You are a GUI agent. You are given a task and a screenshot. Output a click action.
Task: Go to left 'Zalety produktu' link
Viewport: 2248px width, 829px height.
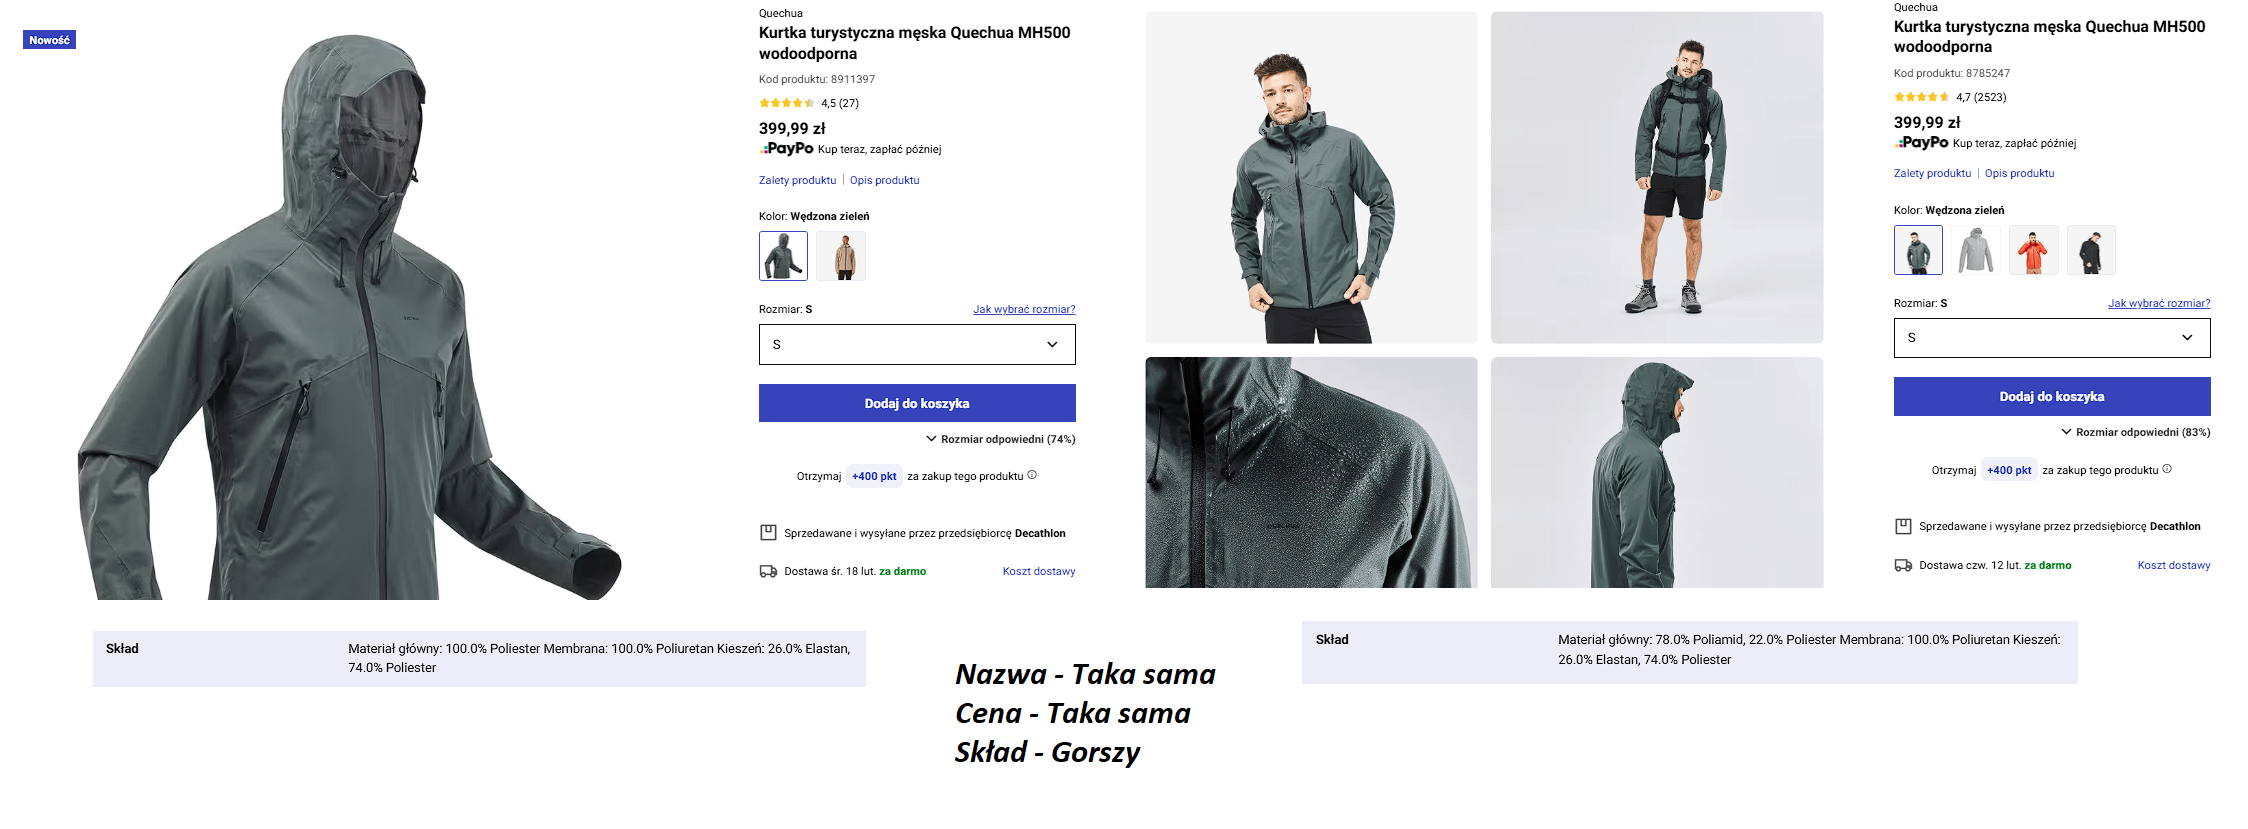[x=797, y=181]
